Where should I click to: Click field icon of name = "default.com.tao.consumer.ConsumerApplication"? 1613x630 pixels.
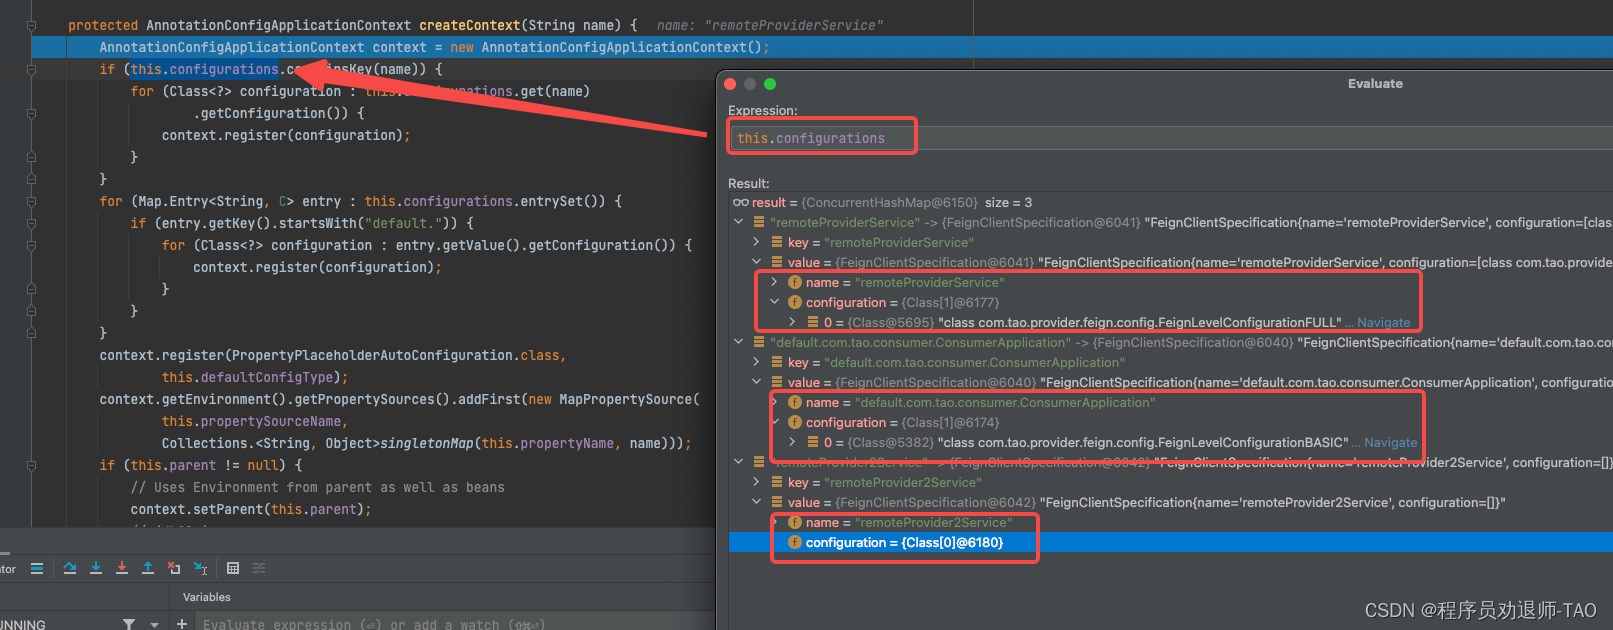click(x=795, y=402)
